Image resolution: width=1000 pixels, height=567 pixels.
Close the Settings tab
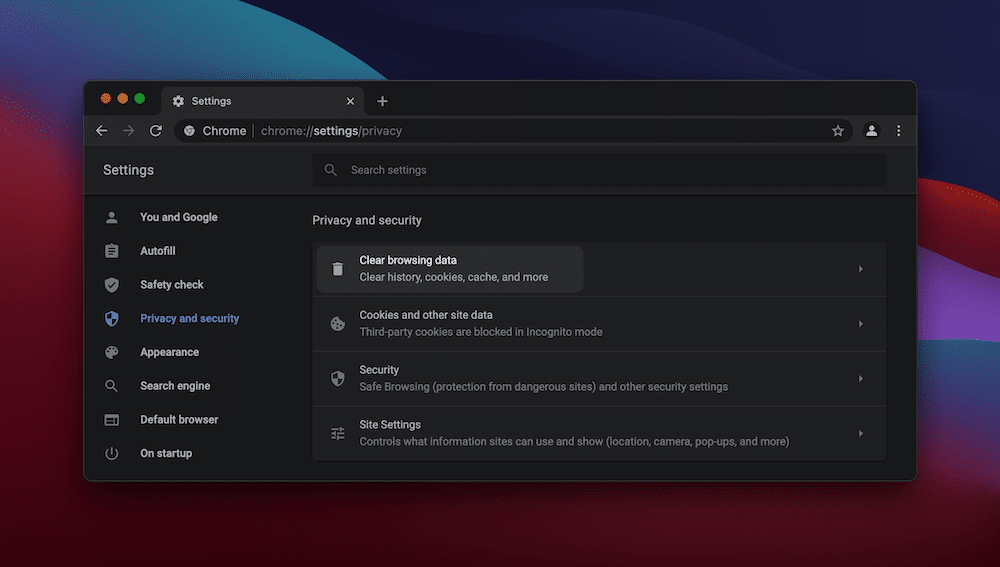tap(350, 101)
